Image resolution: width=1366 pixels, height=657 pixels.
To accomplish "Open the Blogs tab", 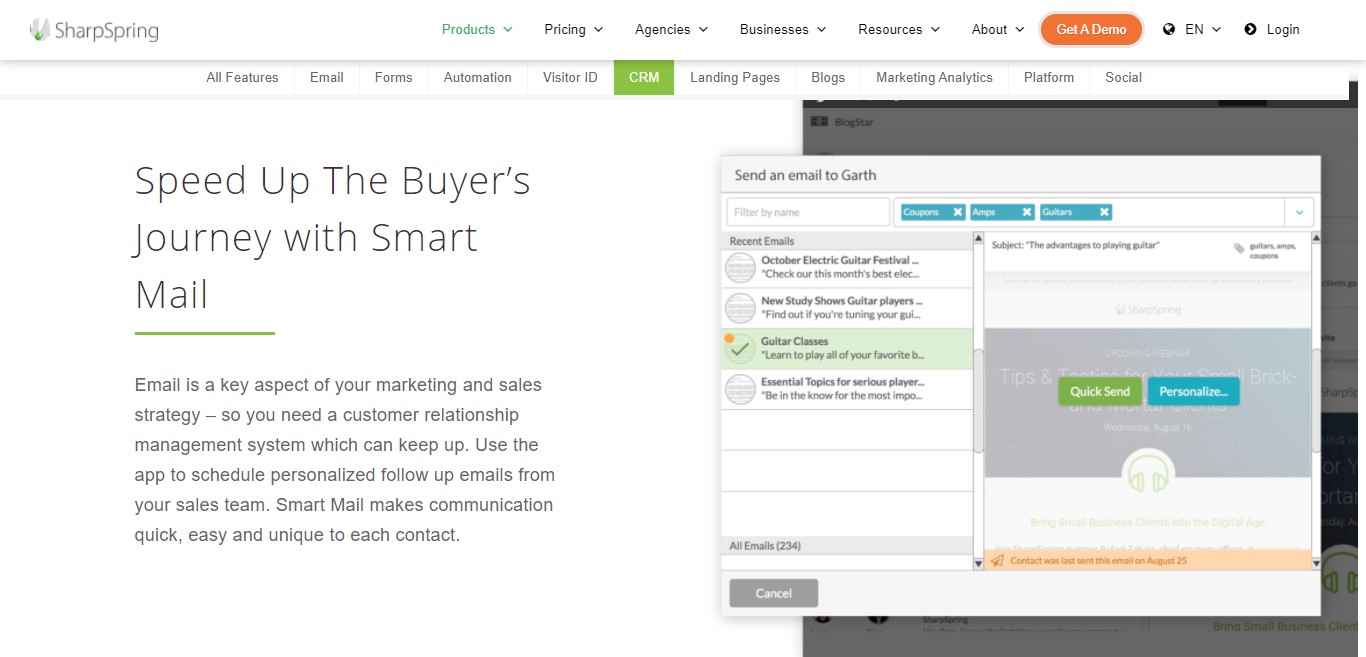I will tap(828, 77).
